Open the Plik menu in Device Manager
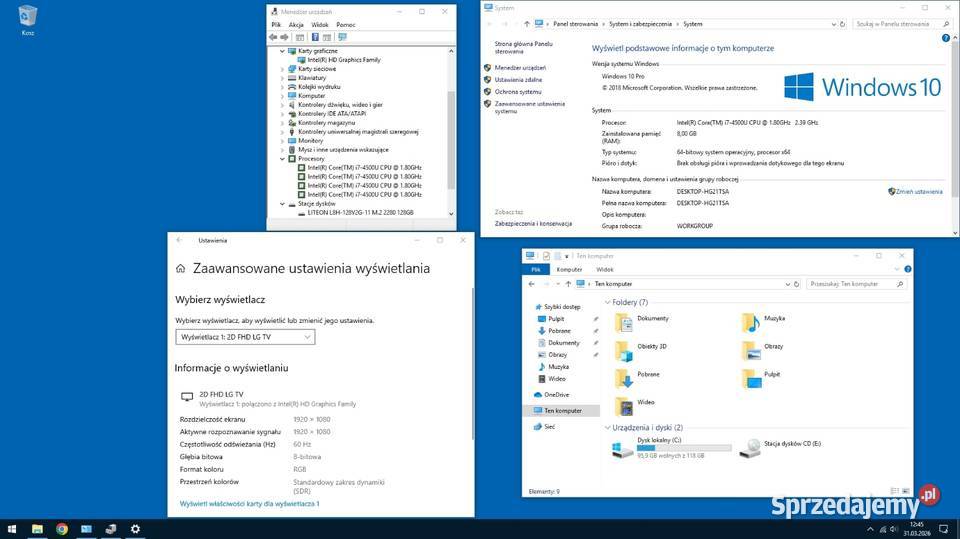The height and width of the screenshot is (539, 960). click(276, 25)
